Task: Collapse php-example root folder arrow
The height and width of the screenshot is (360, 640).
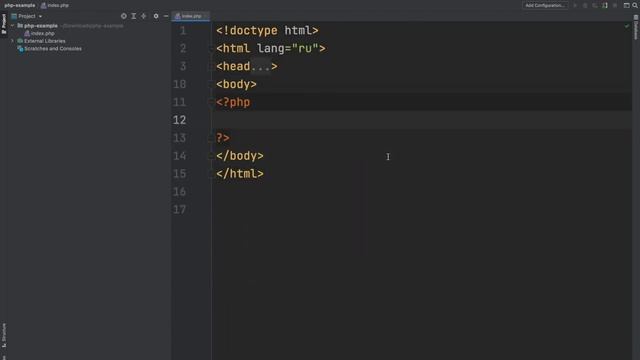Action: click(12, 25)
